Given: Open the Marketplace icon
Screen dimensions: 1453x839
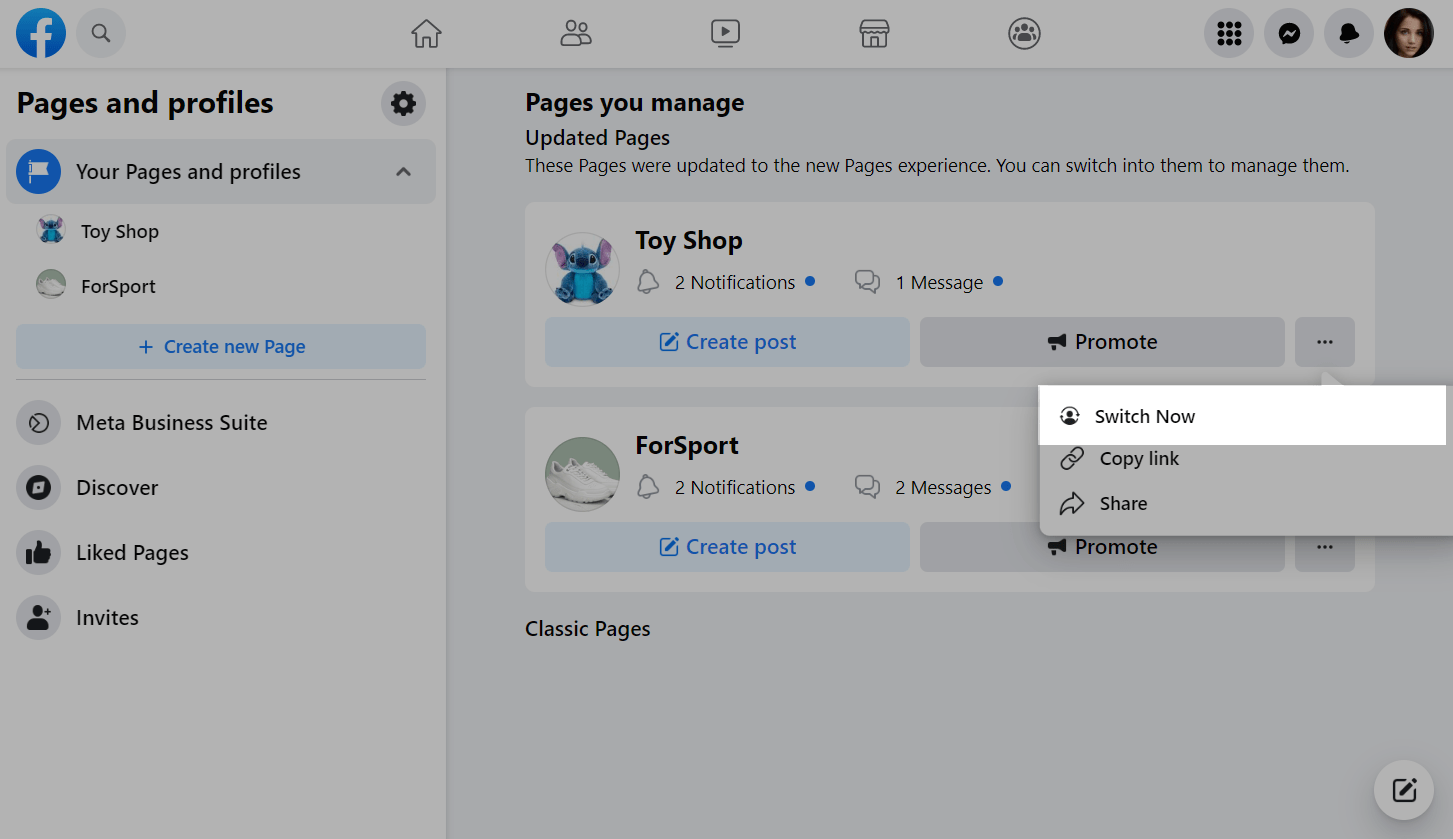Looking at the screenshot, I should pos(874,34).
